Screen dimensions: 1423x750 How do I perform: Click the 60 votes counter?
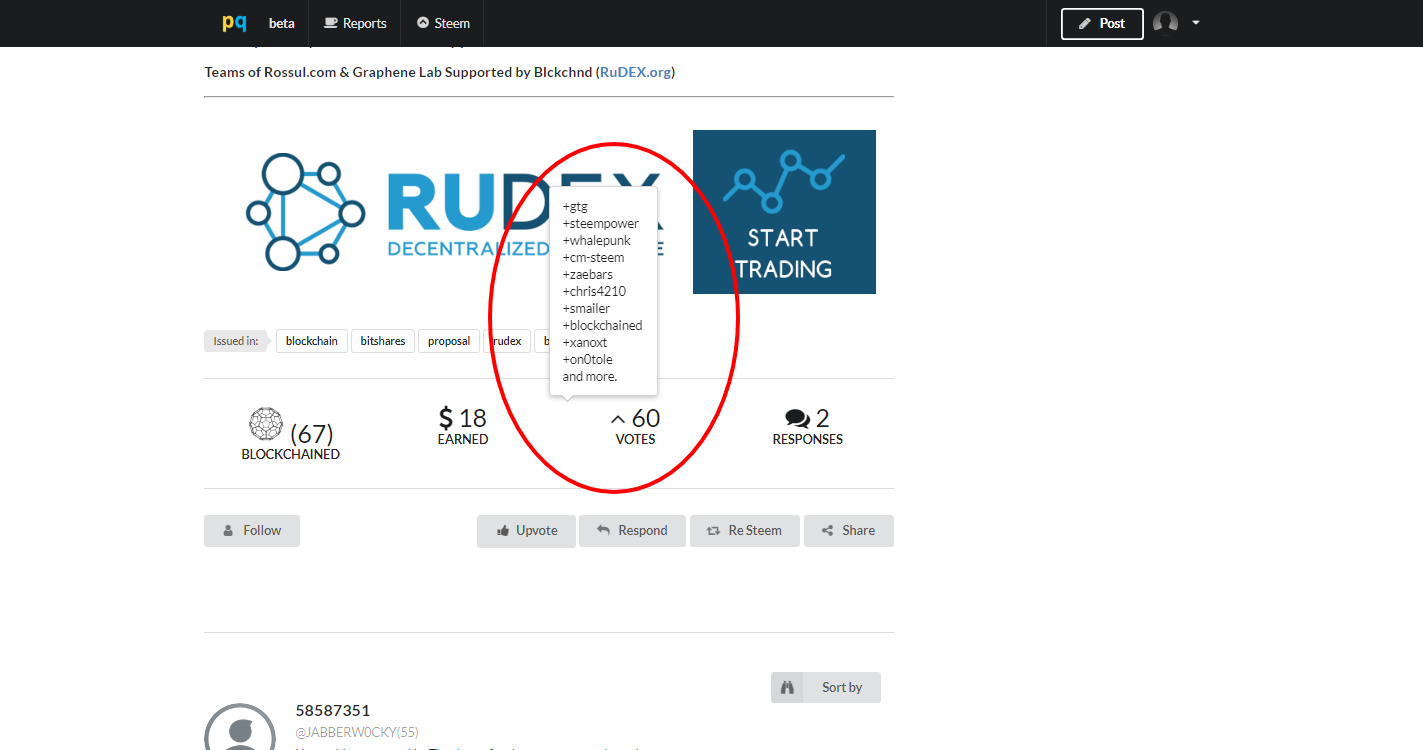tap(636, 418)
